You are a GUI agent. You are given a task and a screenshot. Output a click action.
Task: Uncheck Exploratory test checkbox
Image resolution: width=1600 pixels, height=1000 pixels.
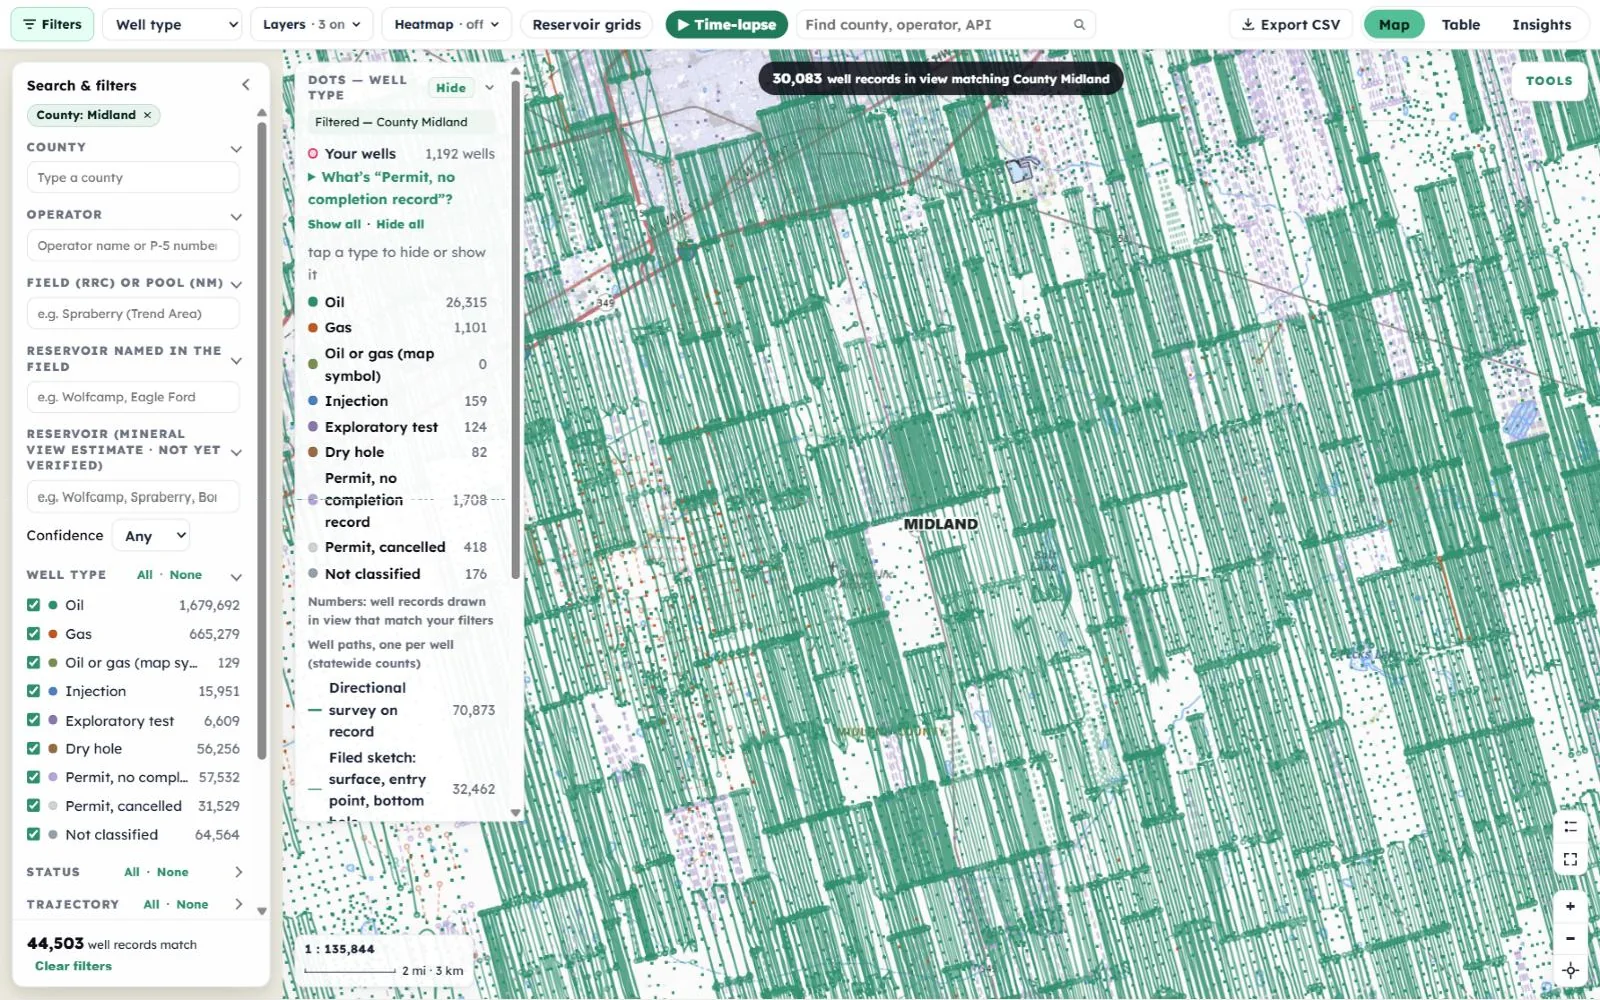click(x=33, y=720)
